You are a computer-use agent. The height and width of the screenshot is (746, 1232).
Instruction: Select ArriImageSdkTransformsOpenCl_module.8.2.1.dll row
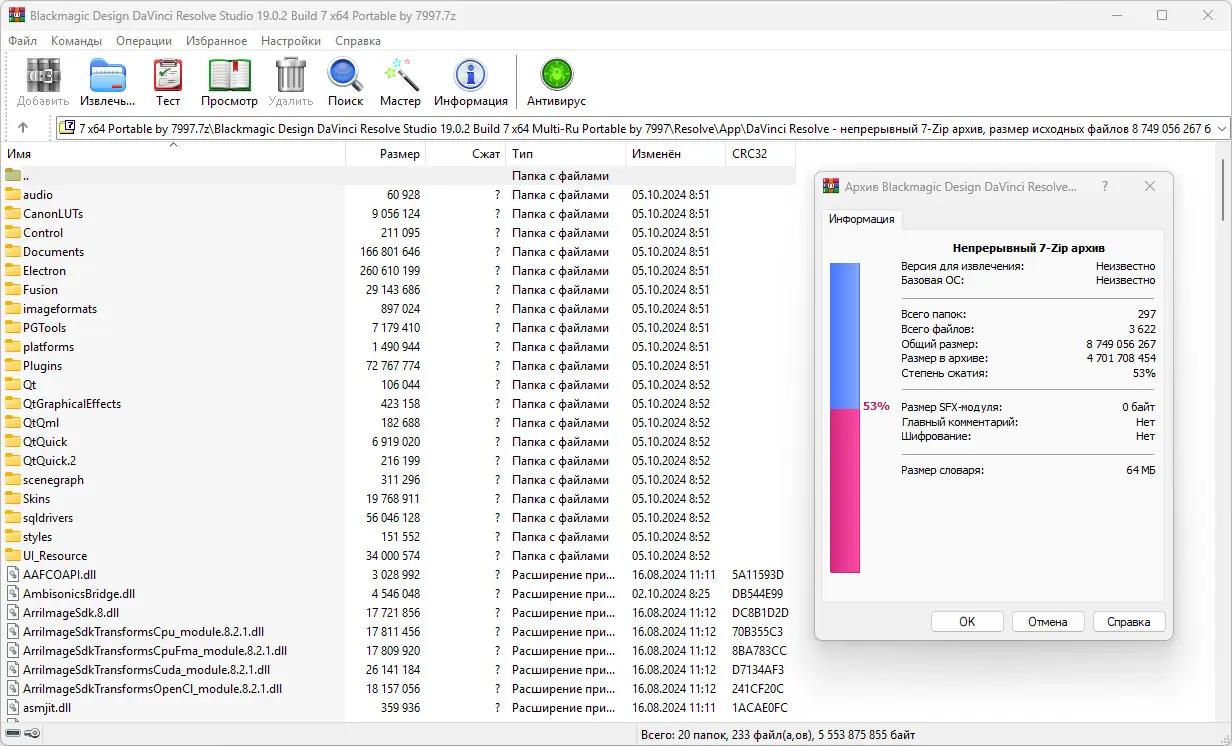pyautogui.click(x=400, y=689)
